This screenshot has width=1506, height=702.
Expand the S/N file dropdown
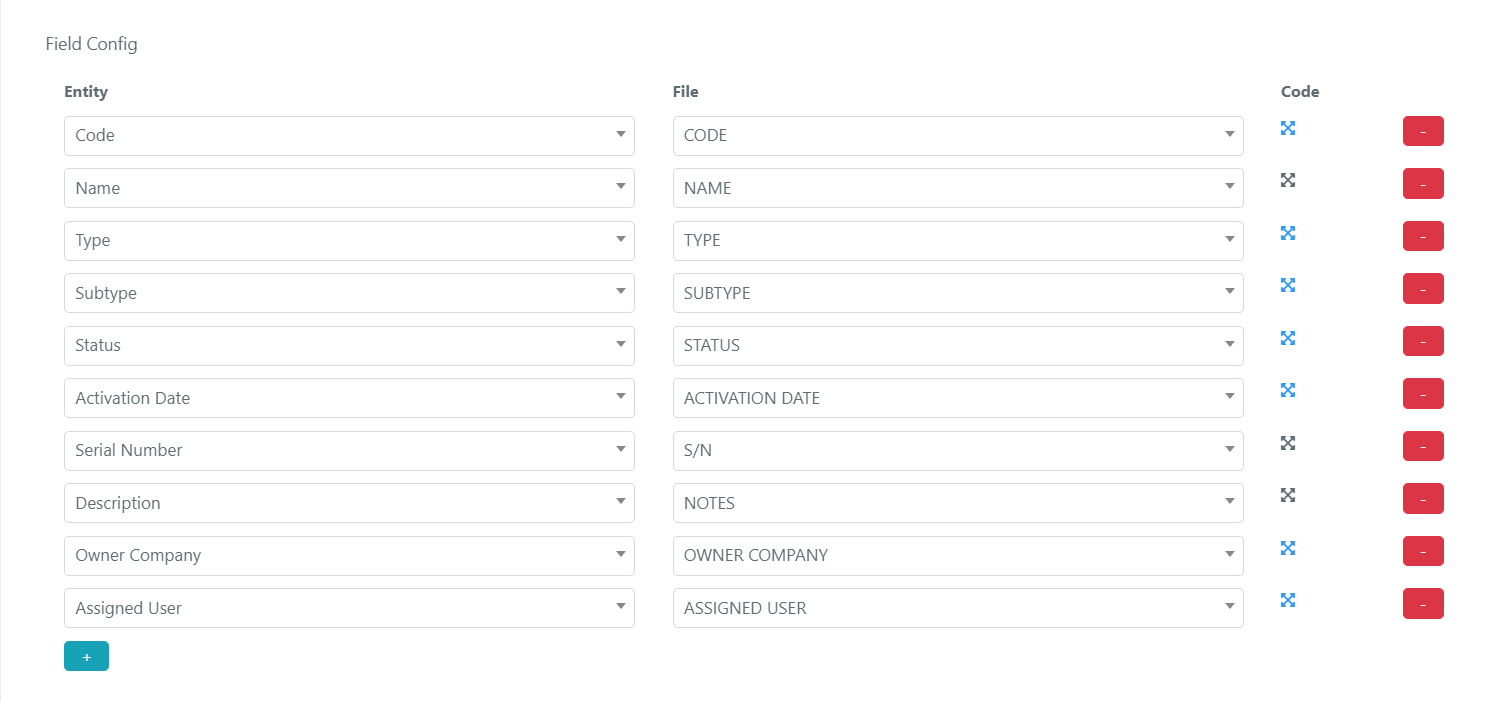pos(958,451)
